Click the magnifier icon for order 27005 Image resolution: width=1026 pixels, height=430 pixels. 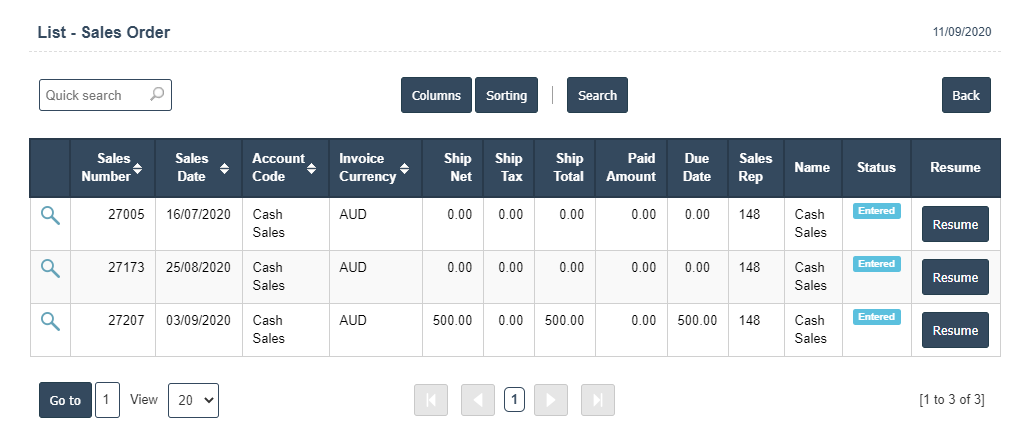point(50,215)
